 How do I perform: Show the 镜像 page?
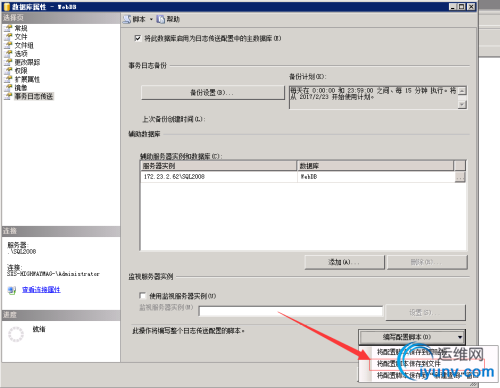(x=21, y=88)
